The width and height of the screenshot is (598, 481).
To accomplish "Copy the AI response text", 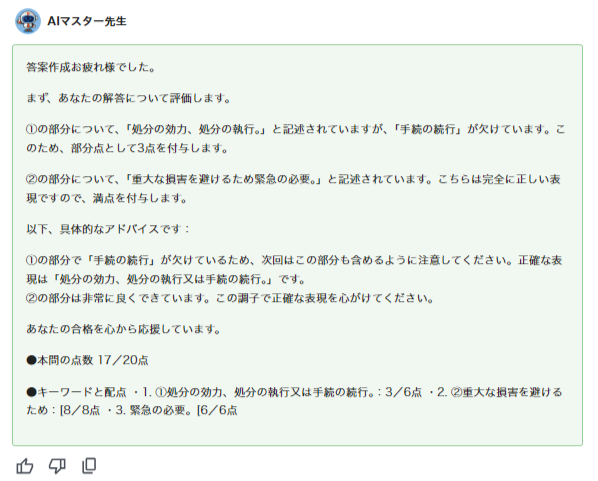I will pos(89,466).
